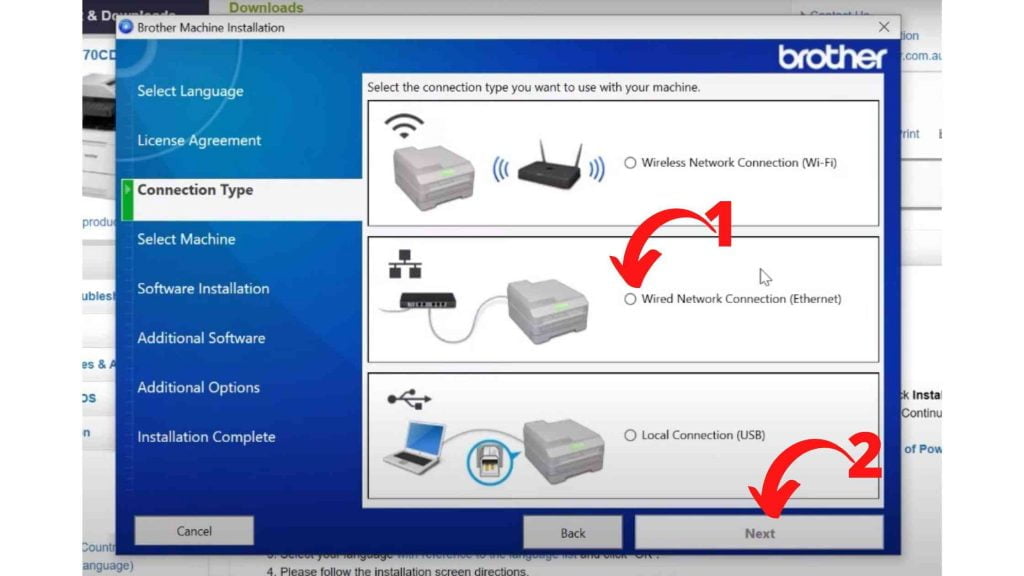Go to the Software Installation step
Viewport: 1024px width, 576px height.
(x=203, y=289)
